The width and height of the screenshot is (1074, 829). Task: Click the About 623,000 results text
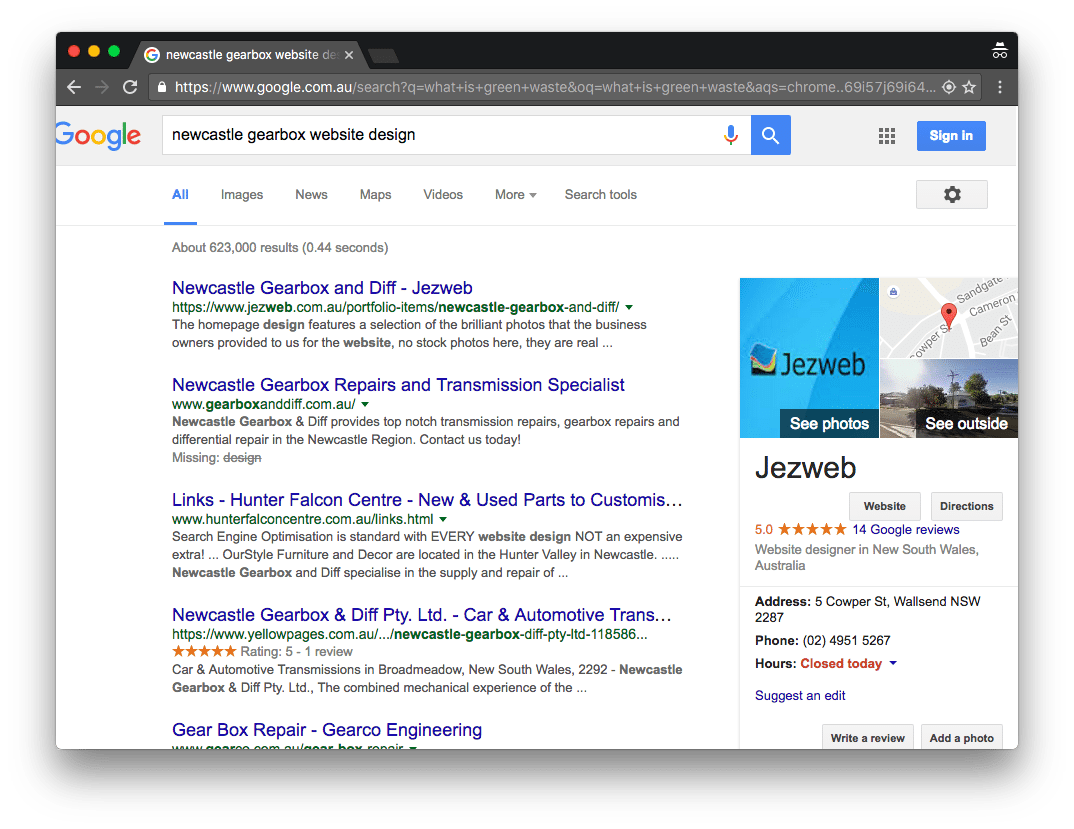[279, 247]
